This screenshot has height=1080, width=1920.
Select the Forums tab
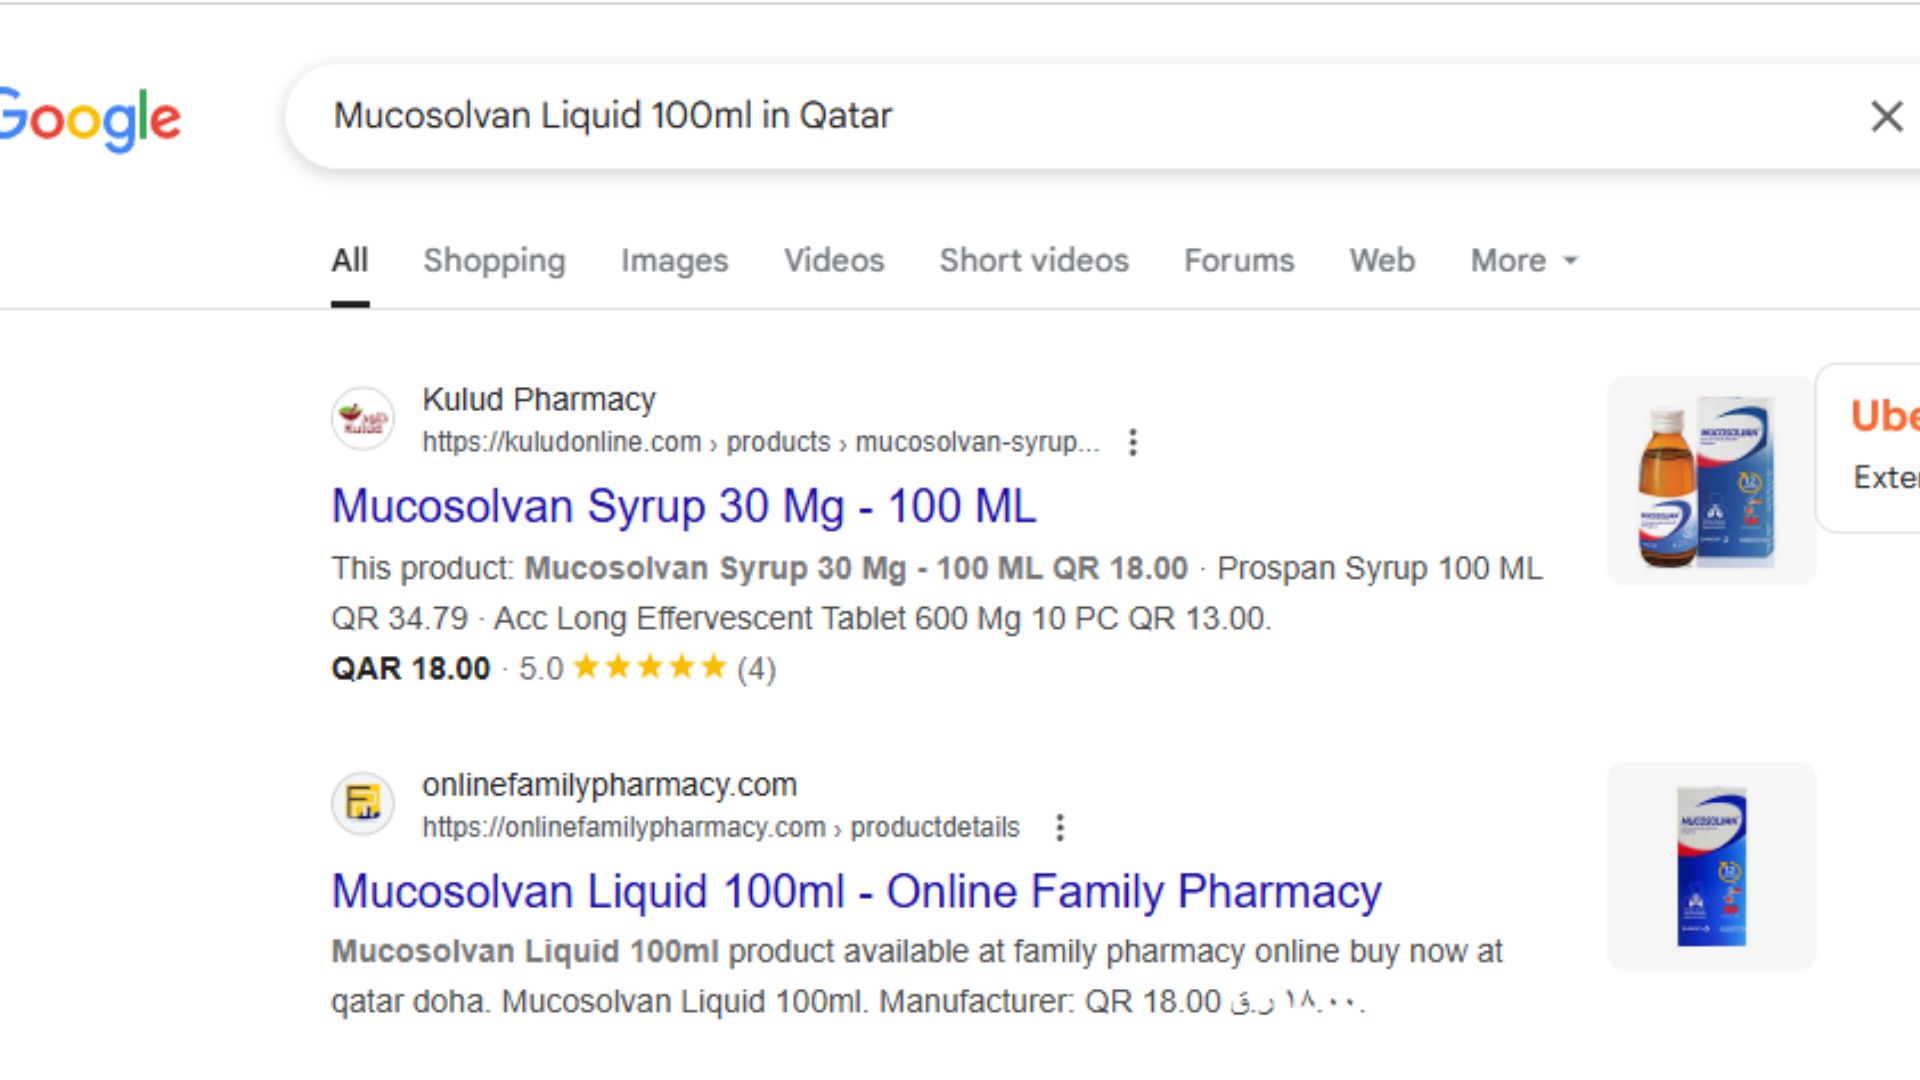tap(1239, 261)
